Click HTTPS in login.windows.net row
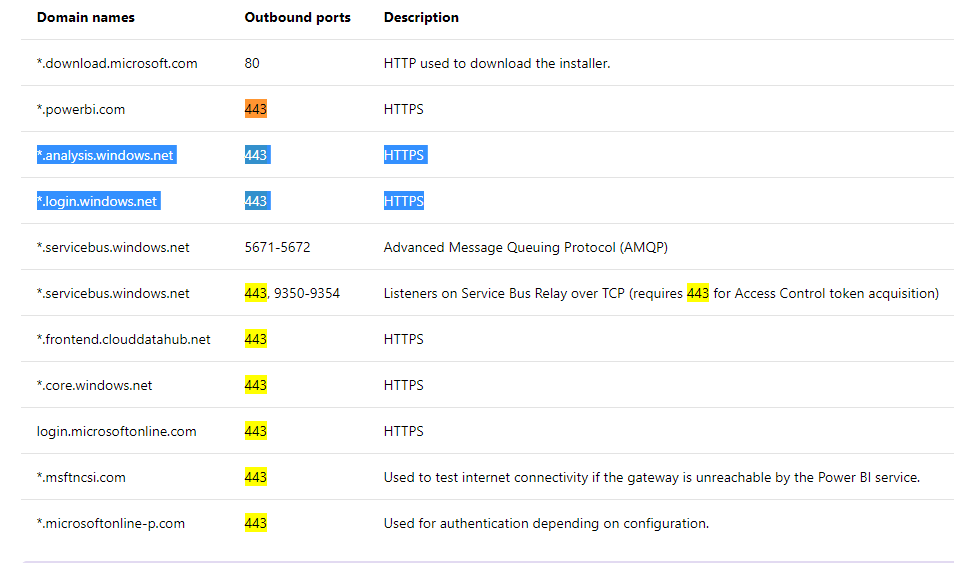 (x=403, y=201)
